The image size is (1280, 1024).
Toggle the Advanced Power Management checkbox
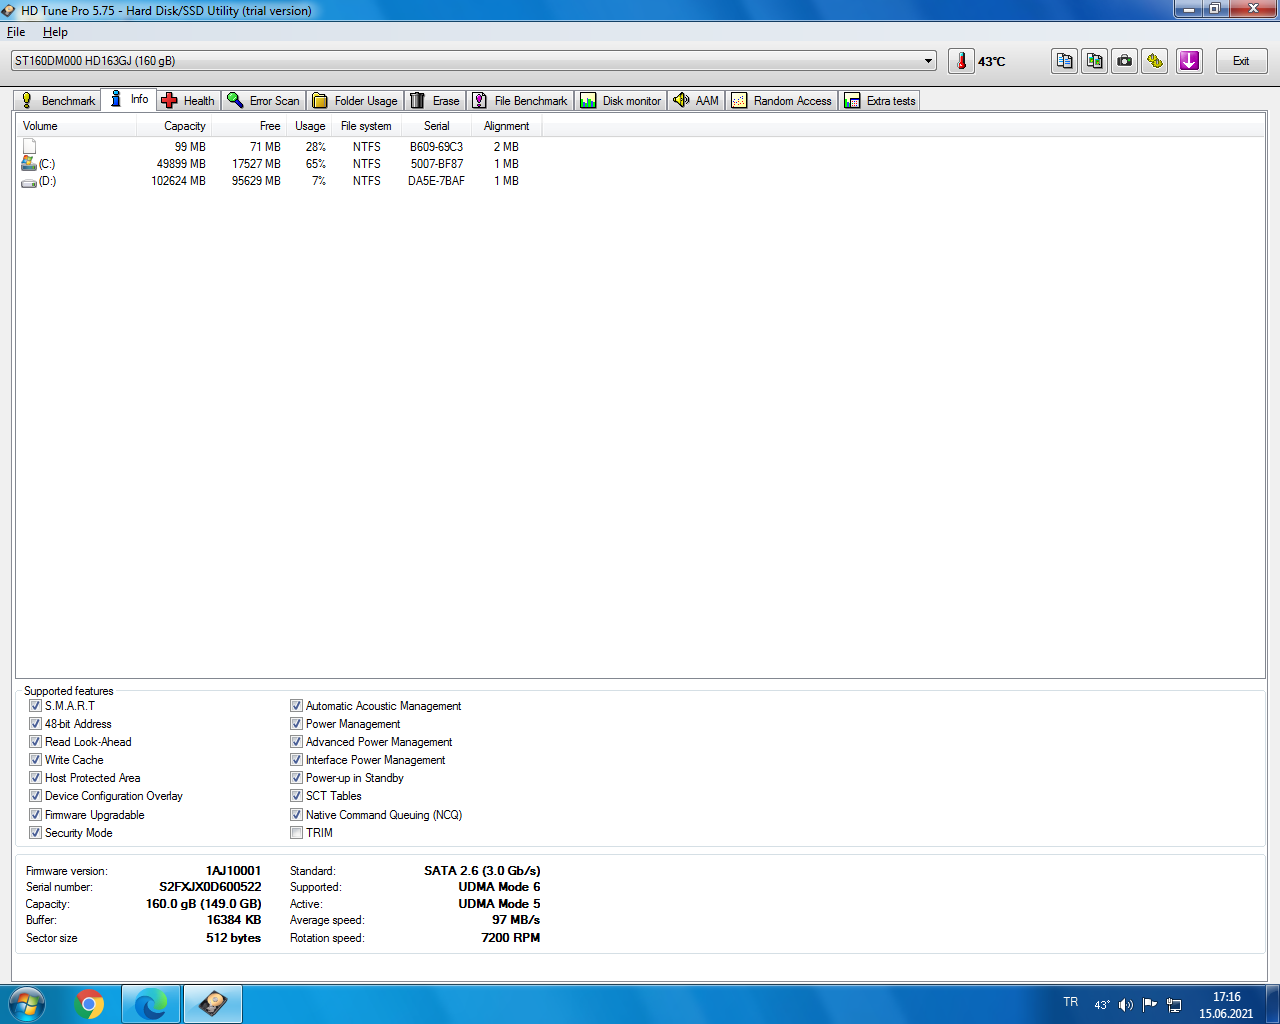click(x=296, y=742)
